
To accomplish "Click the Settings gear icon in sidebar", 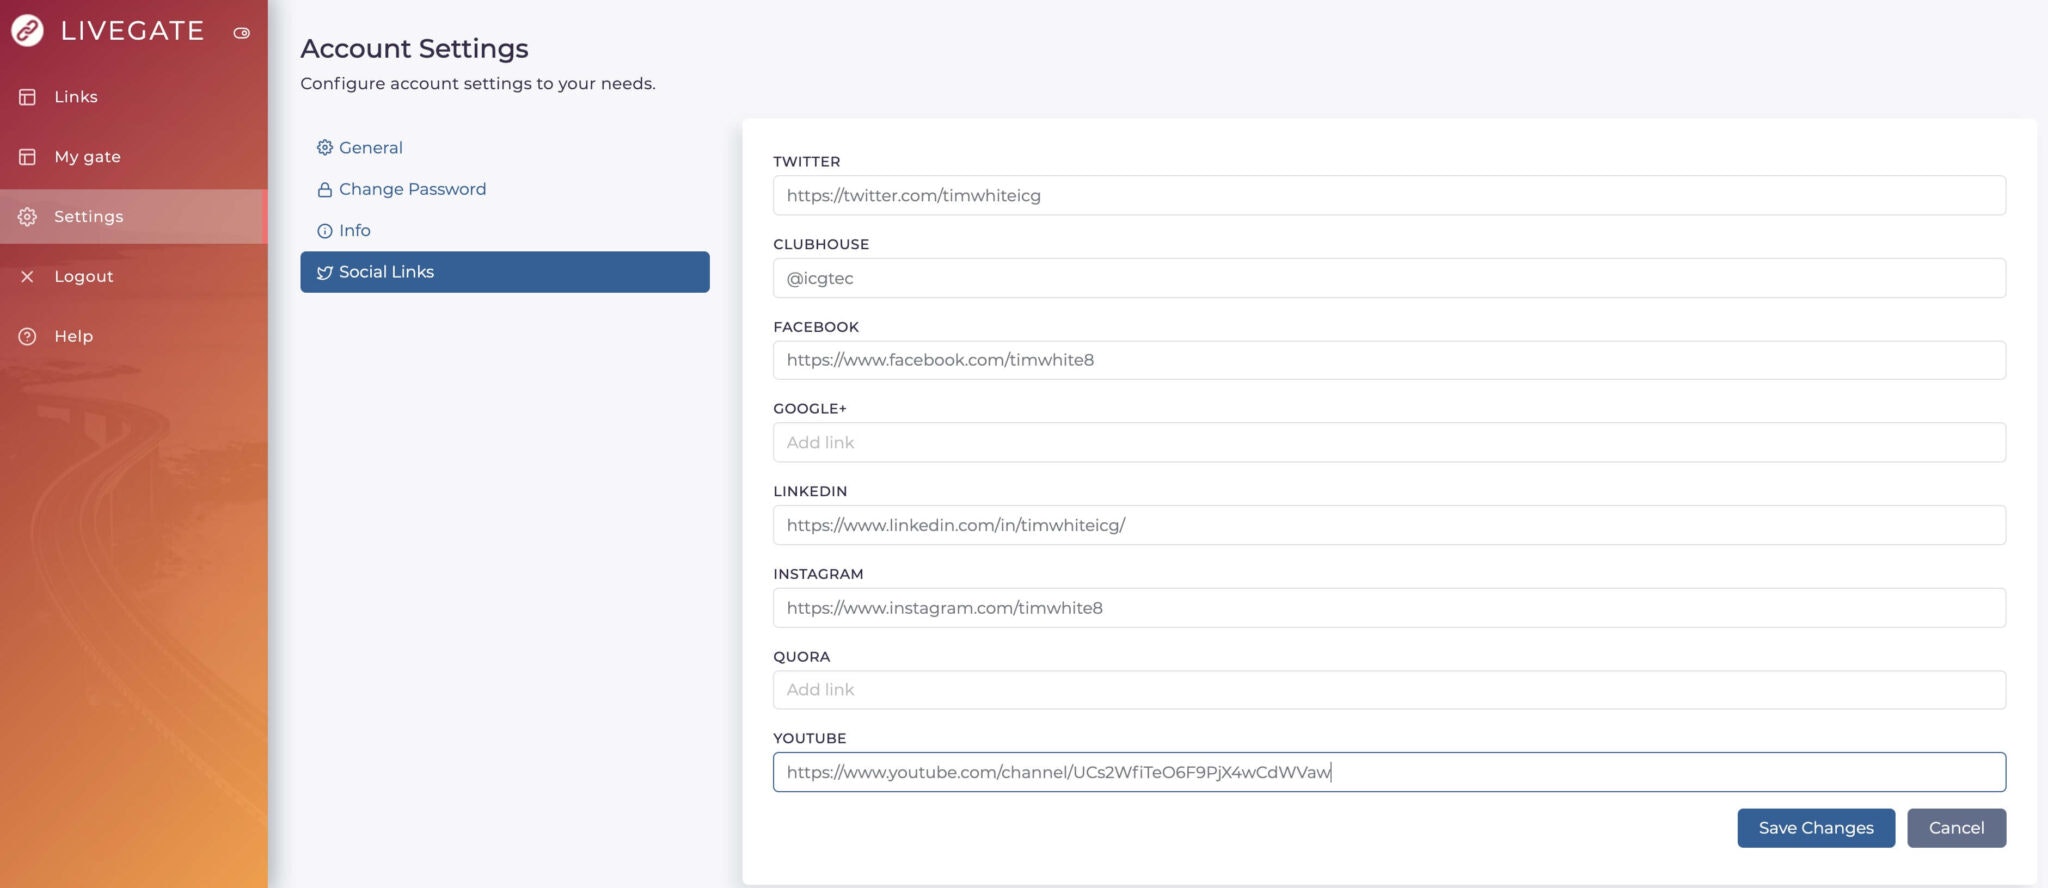I will point(27,217).
